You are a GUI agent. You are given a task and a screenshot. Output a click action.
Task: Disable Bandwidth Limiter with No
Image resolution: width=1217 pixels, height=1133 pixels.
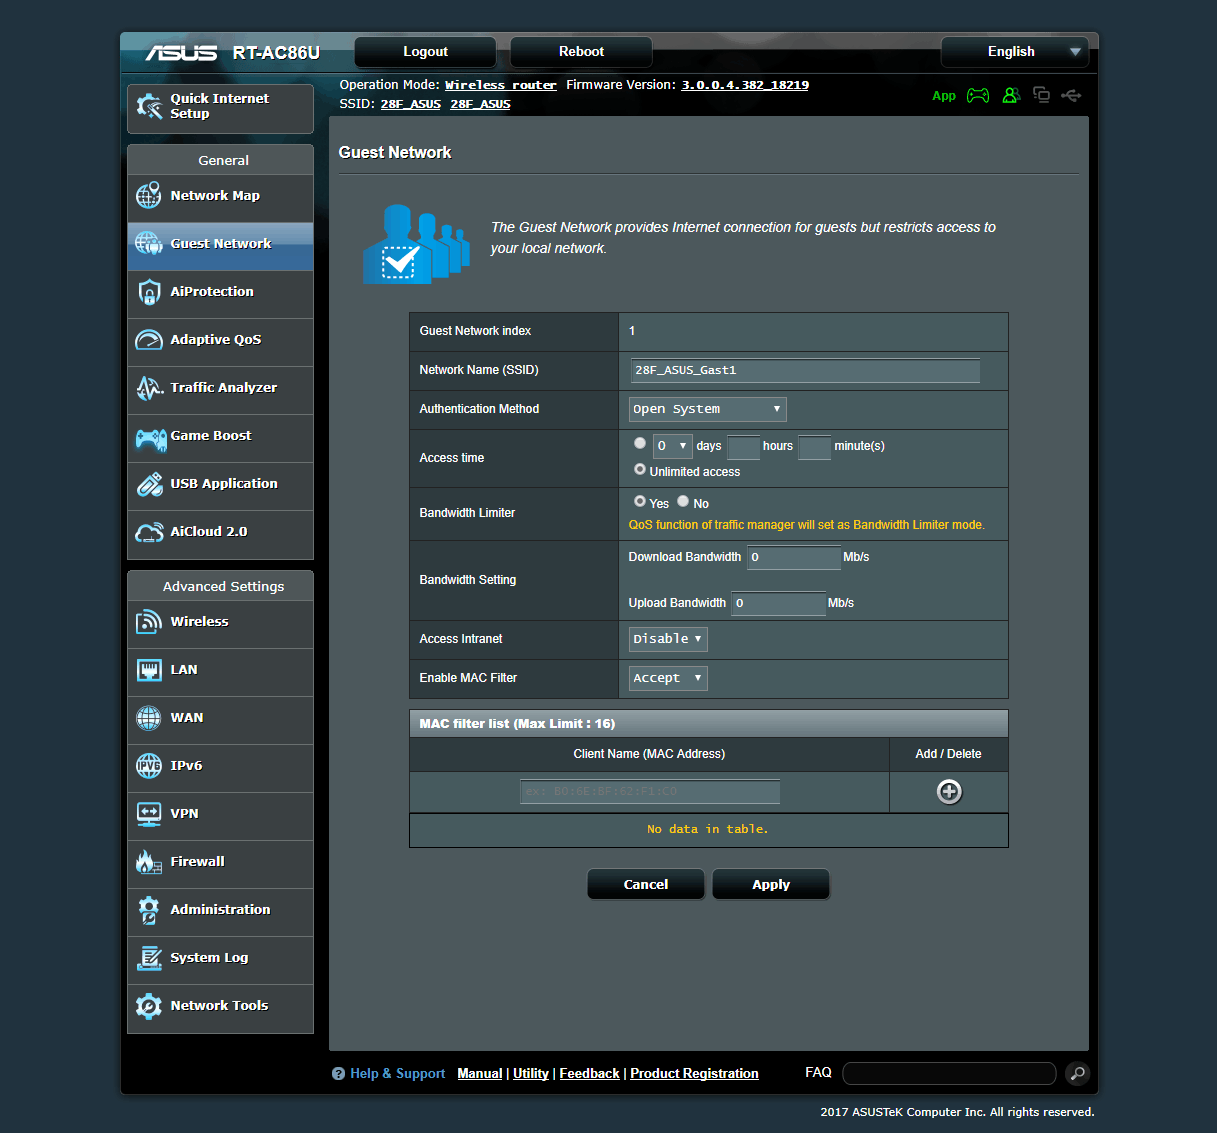point(683,501)
